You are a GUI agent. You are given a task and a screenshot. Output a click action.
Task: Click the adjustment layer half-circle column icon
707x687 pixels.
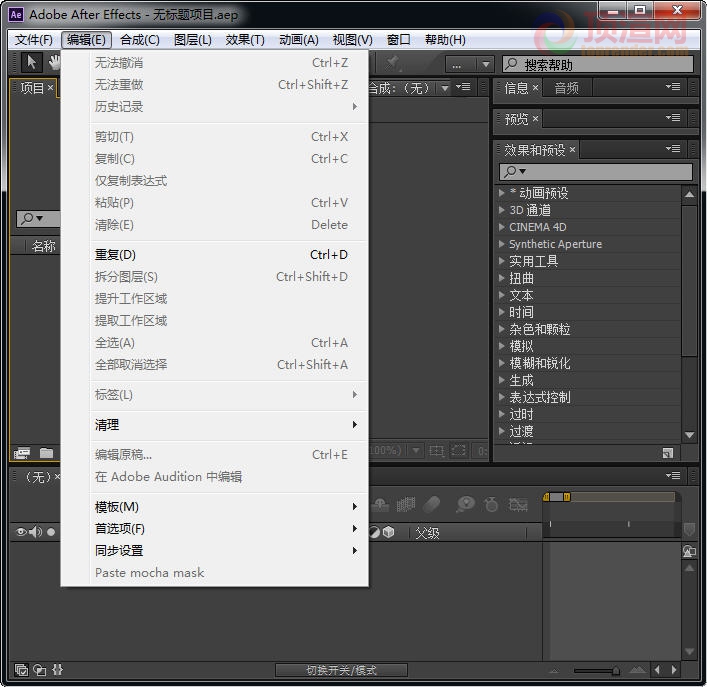(x=375, y=532)
